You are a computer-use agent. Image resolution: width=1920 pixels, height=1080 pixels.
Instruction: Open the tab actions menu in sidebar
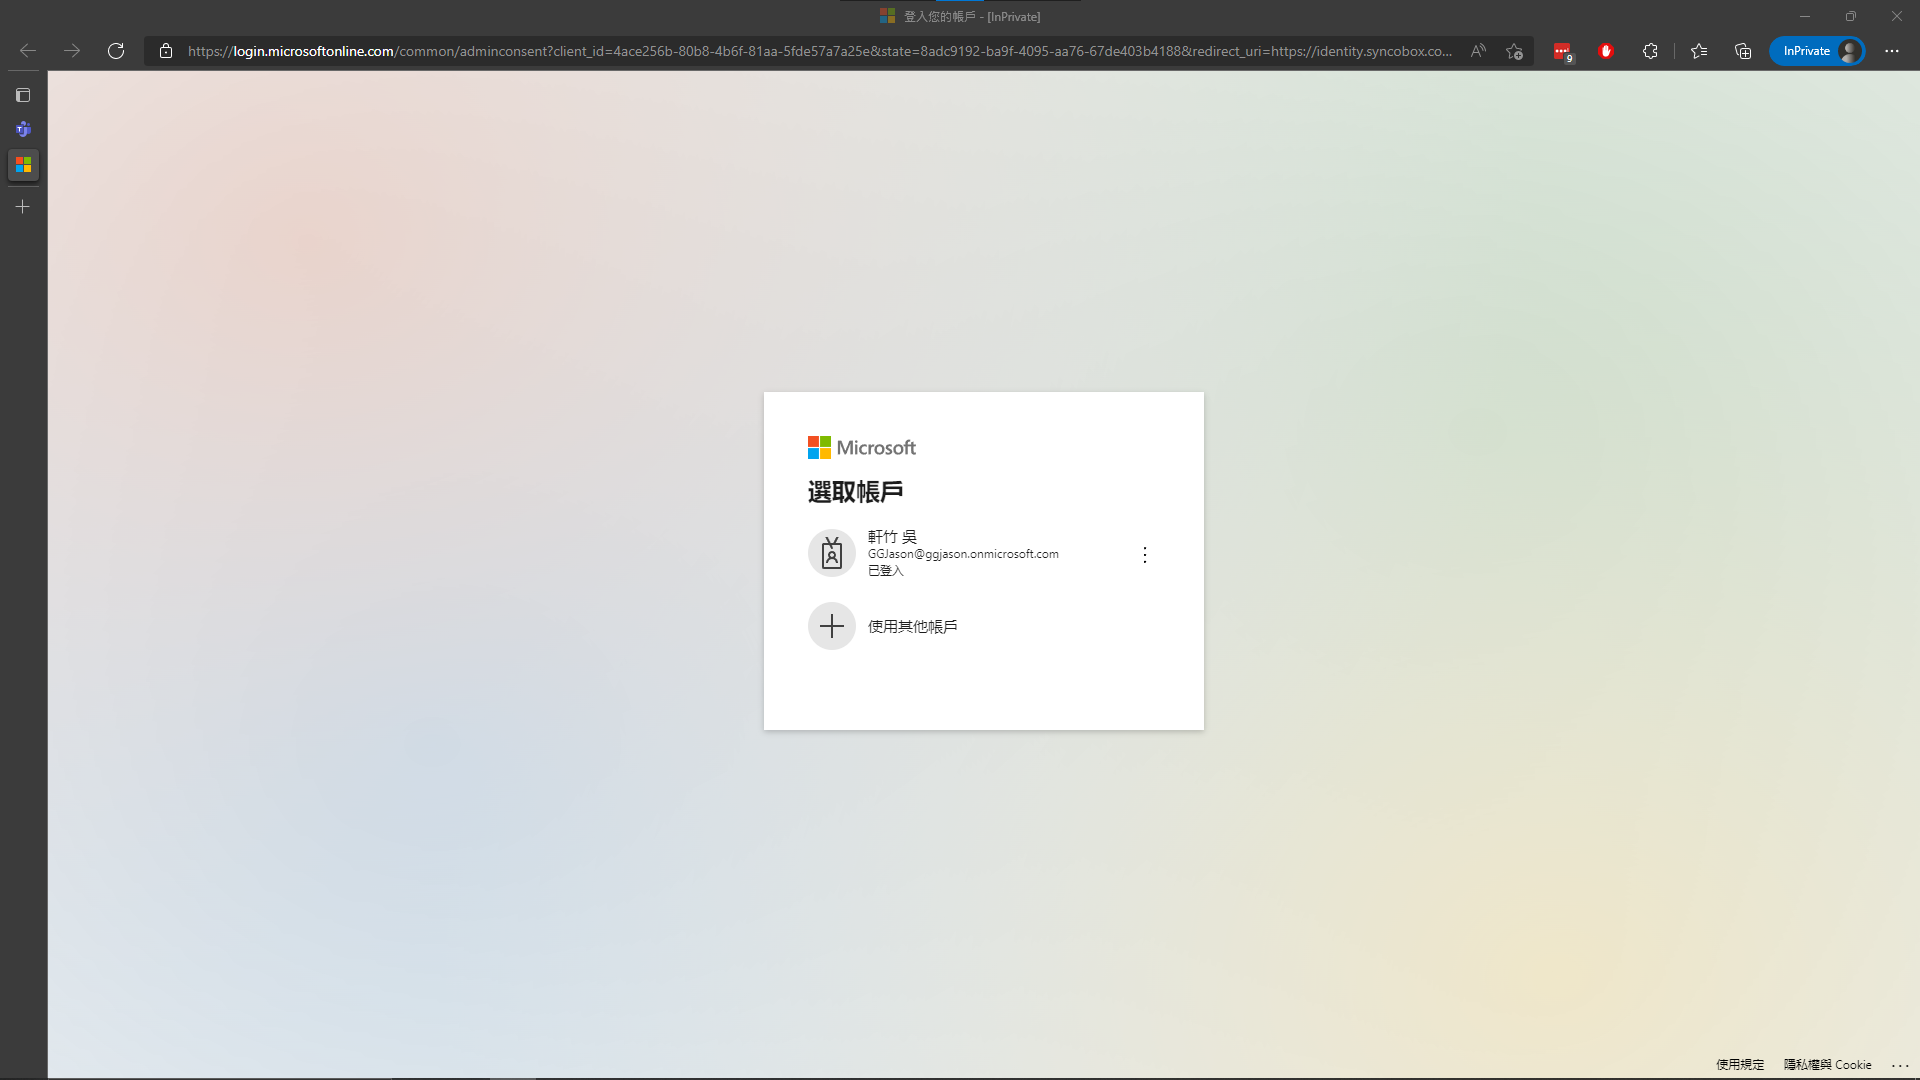(23, 95)
